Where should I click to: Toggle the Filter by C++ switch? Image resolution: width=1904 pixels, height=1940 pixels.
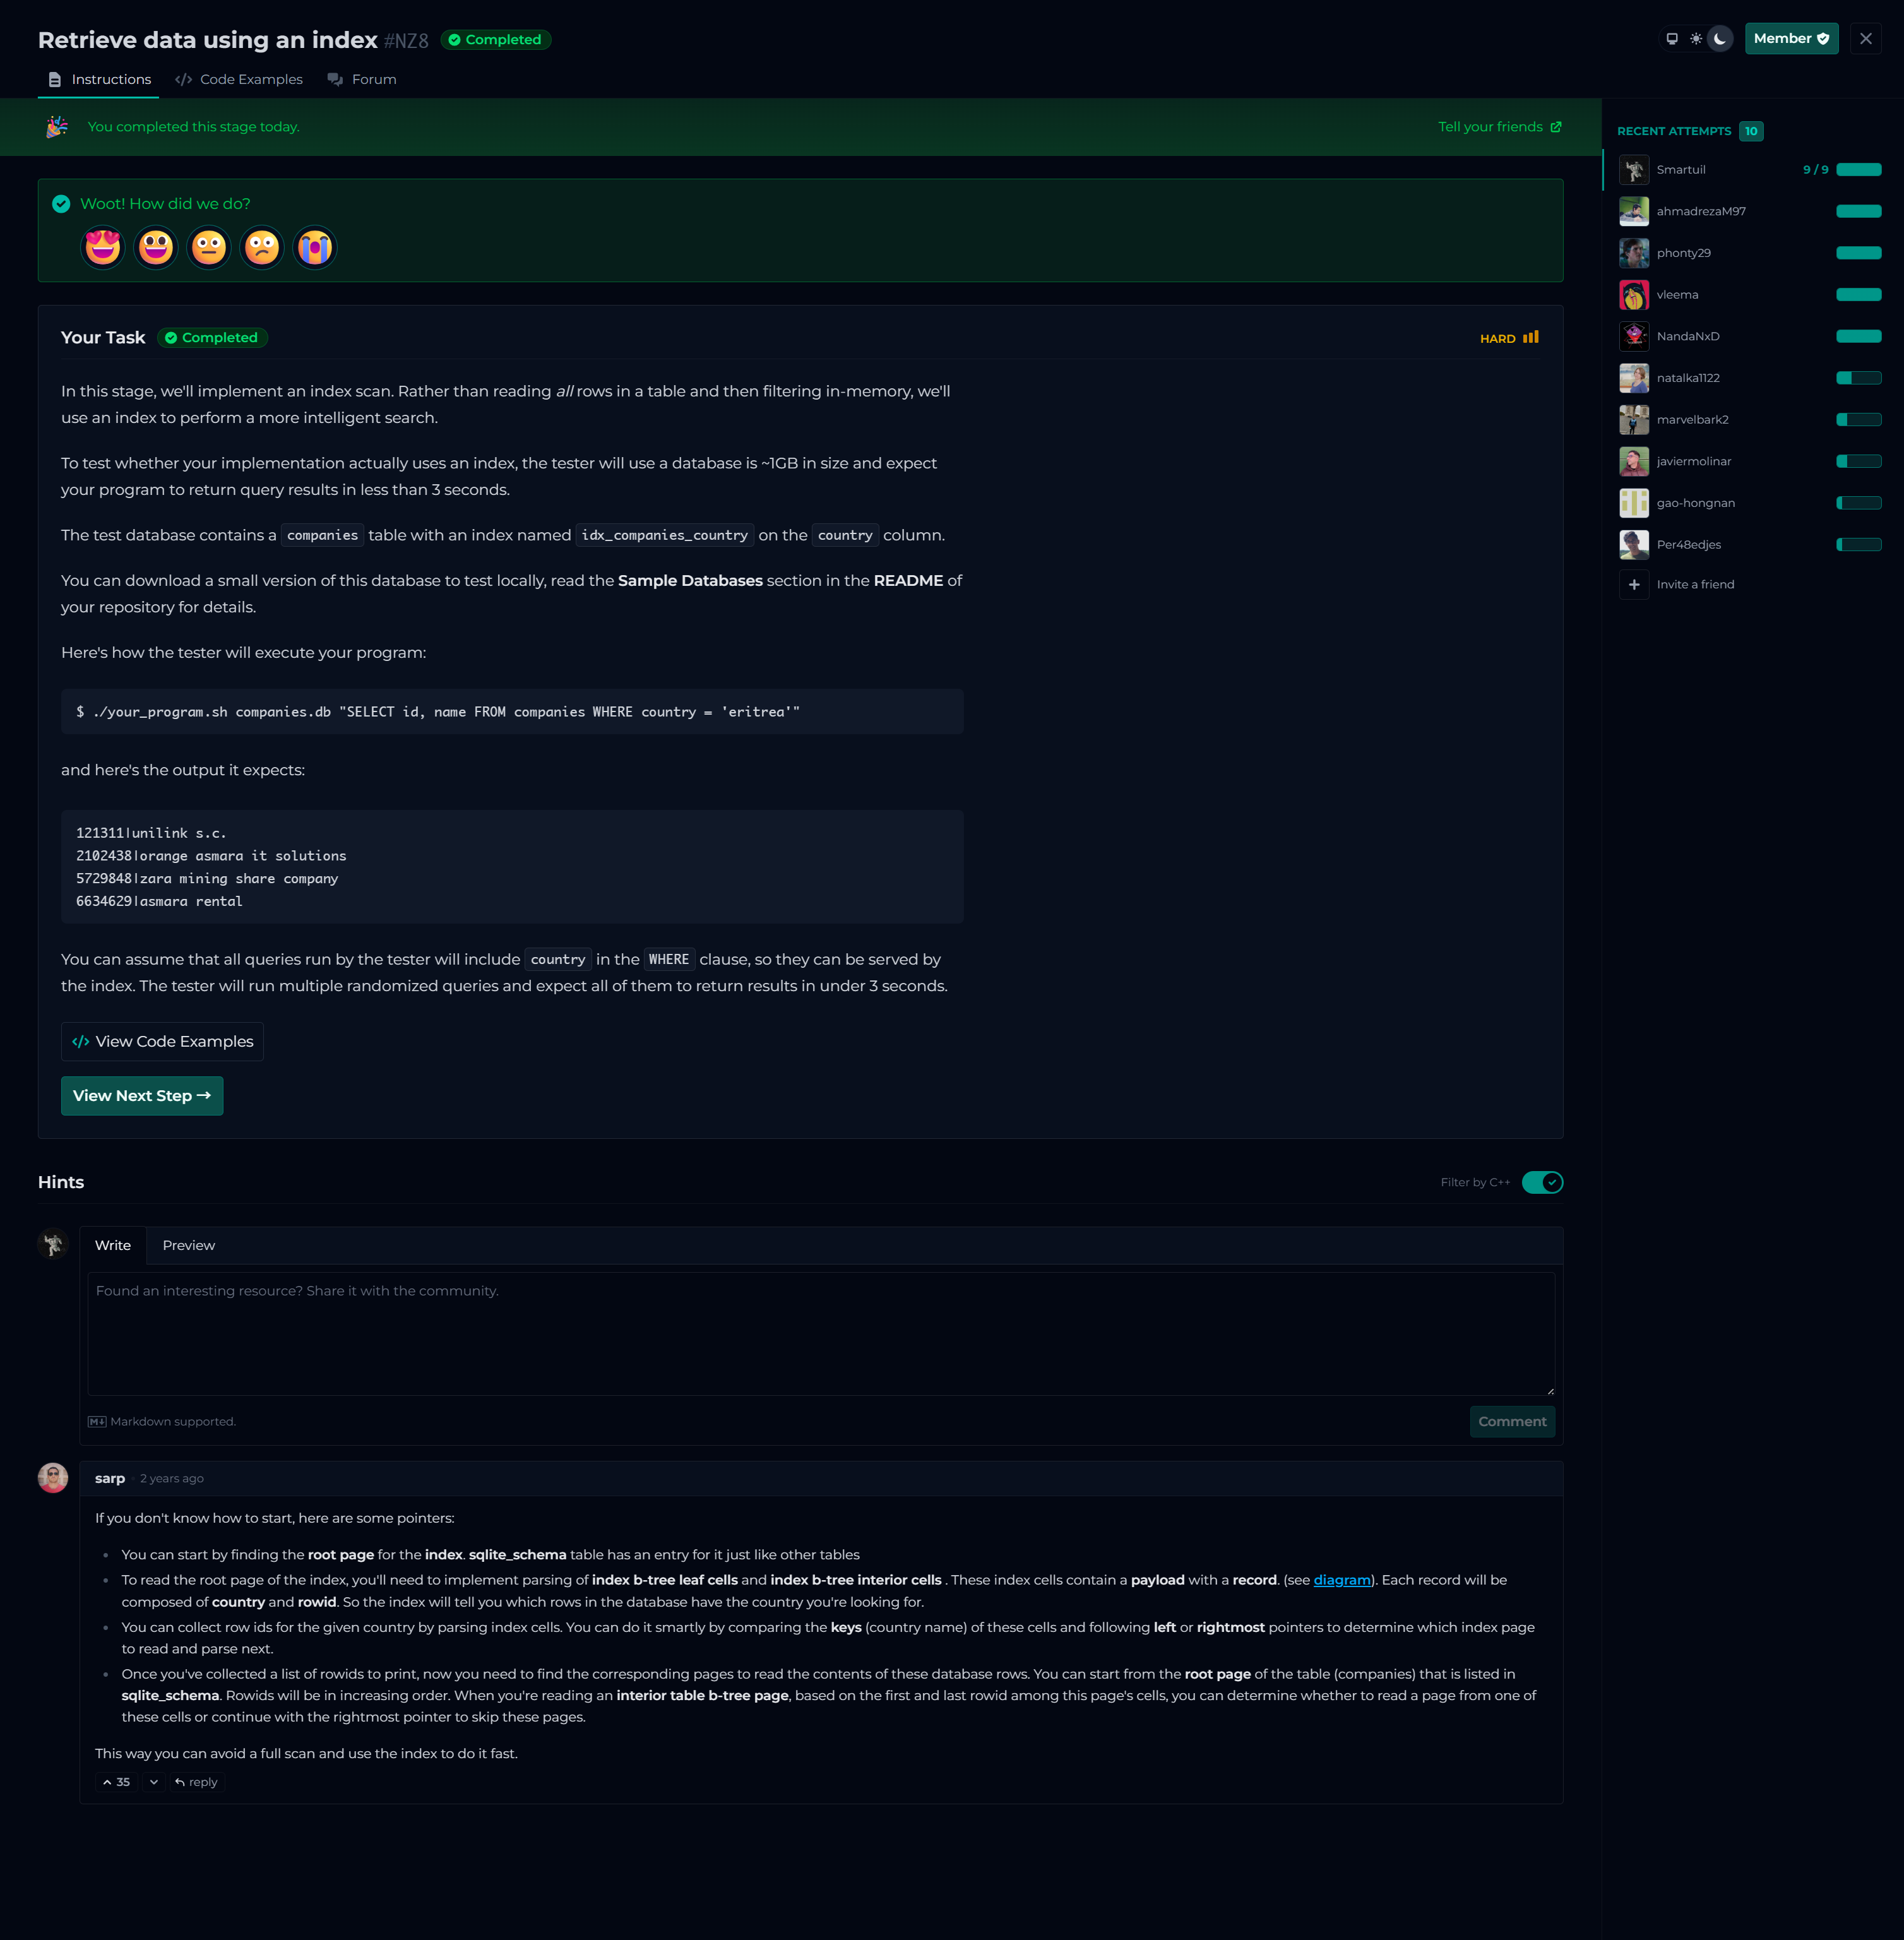(x=1542, y=1182)
